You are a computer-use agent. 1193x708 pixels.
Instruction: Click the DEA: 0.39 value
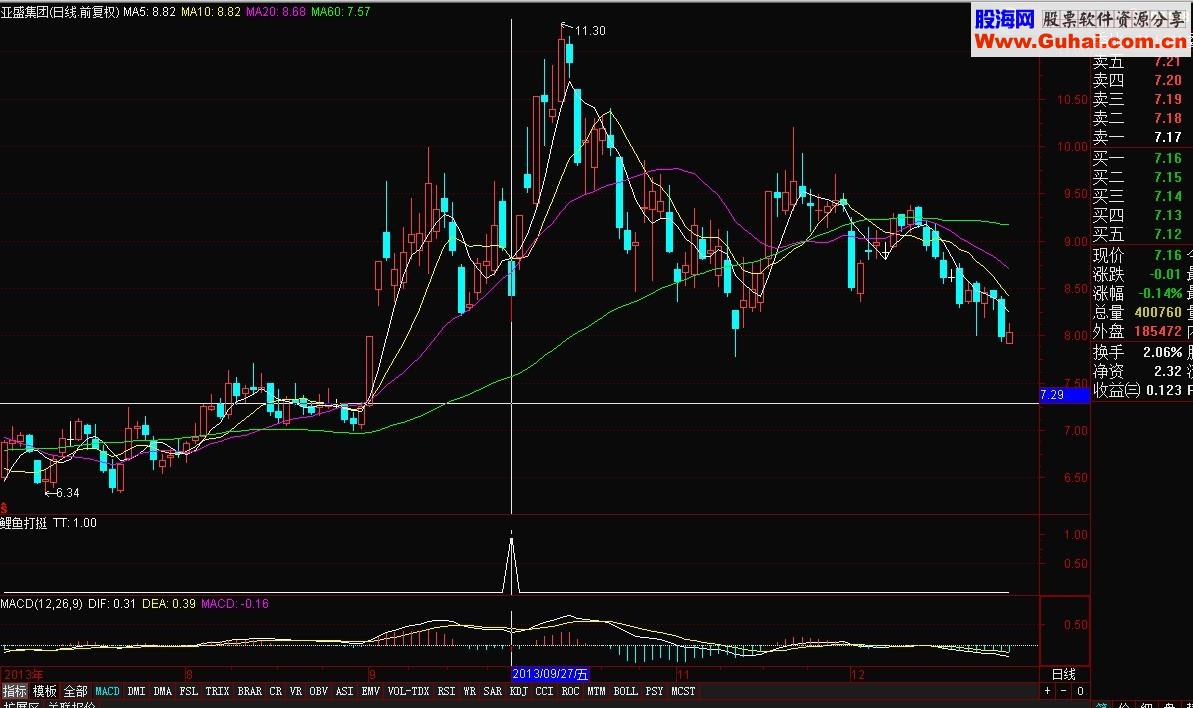(169, 604)
